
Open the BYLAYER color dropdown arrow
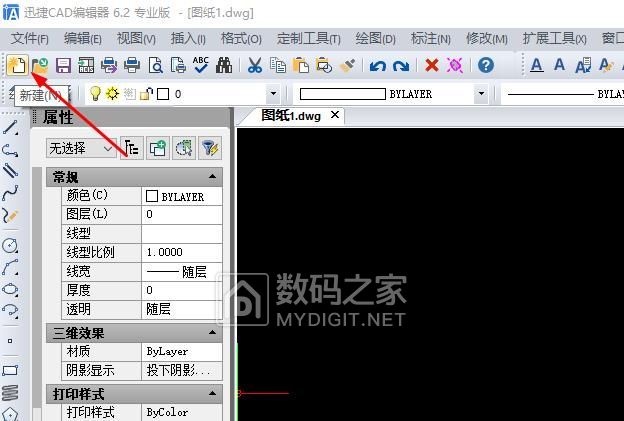[x=481, y=94]
